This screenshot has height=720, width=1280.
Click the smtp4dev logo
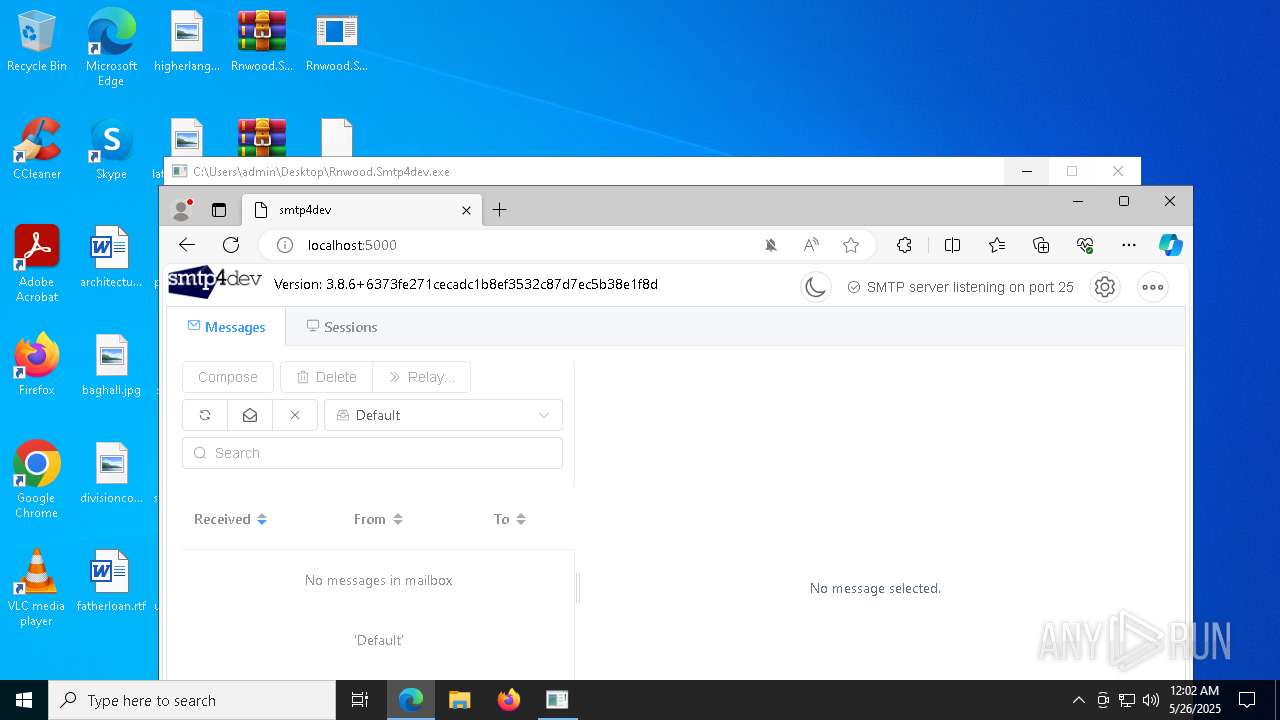click(x=214, y=282)
